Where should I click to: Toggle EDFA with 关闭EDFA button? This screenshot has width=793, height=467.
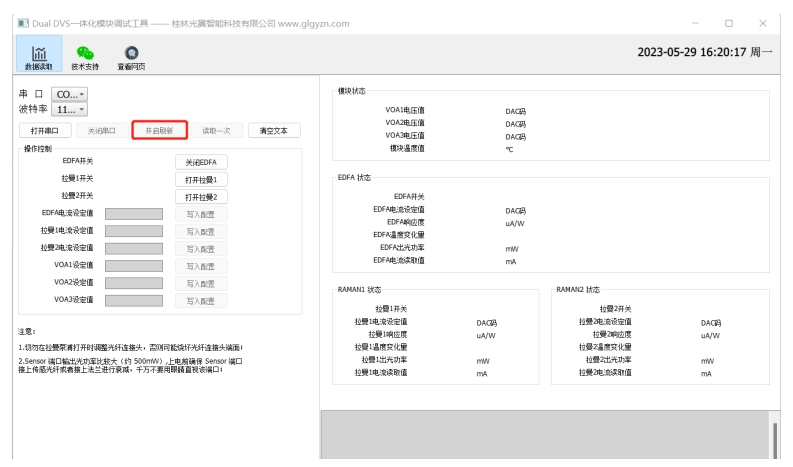[x=201, y=162]
